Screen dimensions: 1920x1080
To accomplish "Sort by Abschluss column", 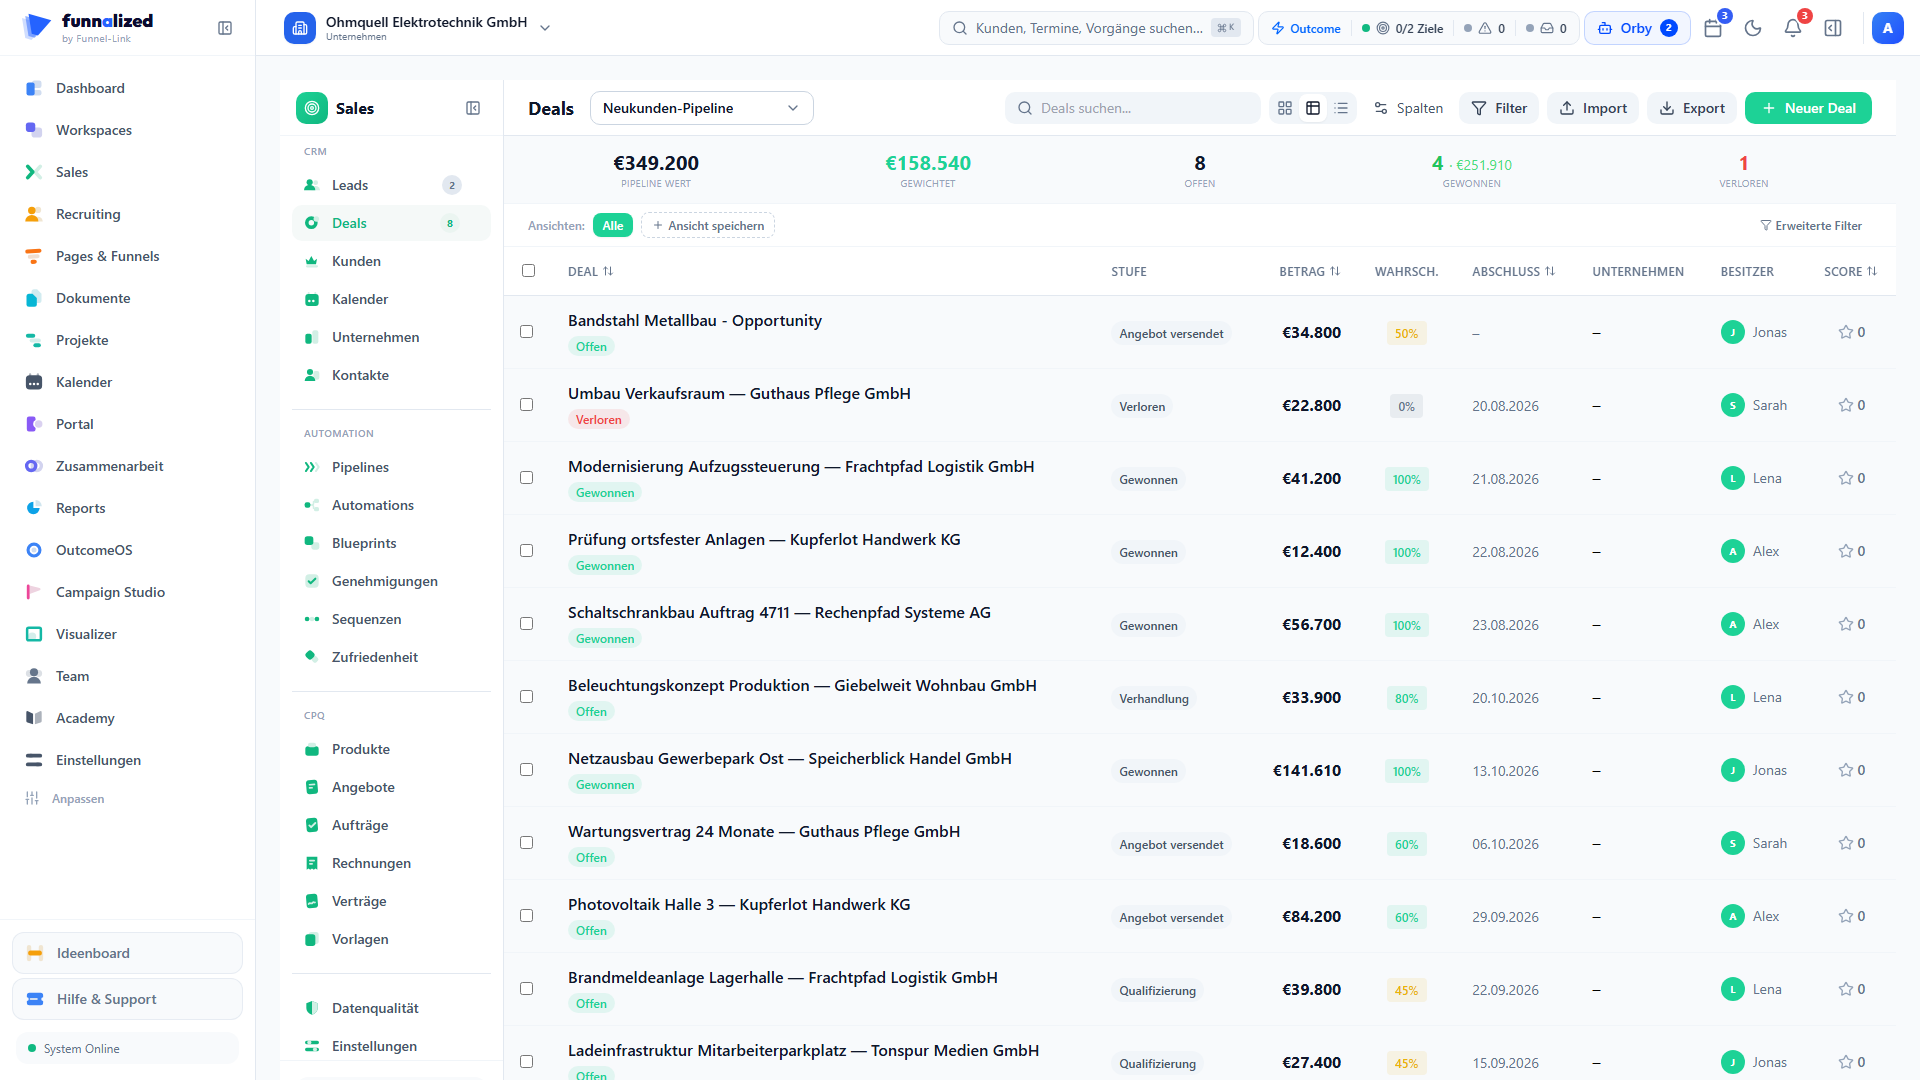I will [x=1513, y=271].
